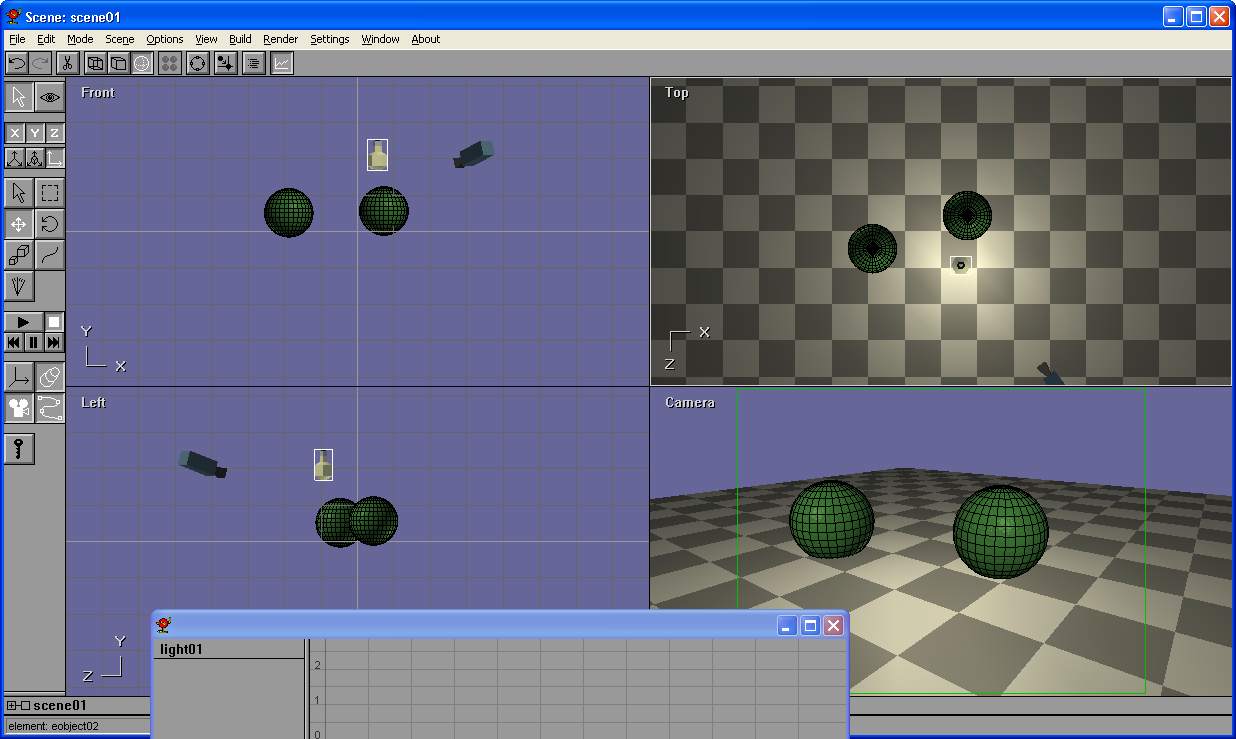Image resolution: width=1236 pixels, height=739 pixels.
Task: Click the camera object in Front view
Action: tap(474, 154)
